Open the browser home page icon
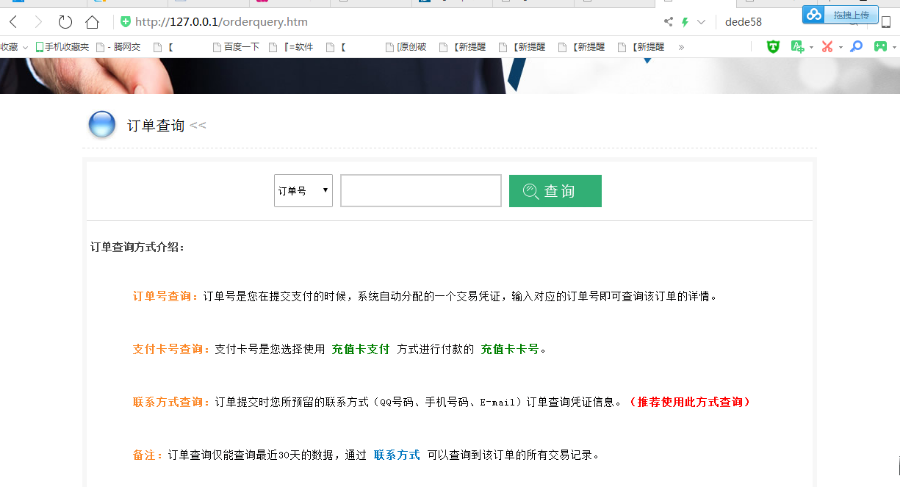Viewport: 900px width, 487px height. pyautogui.click(x=92, y=22)
